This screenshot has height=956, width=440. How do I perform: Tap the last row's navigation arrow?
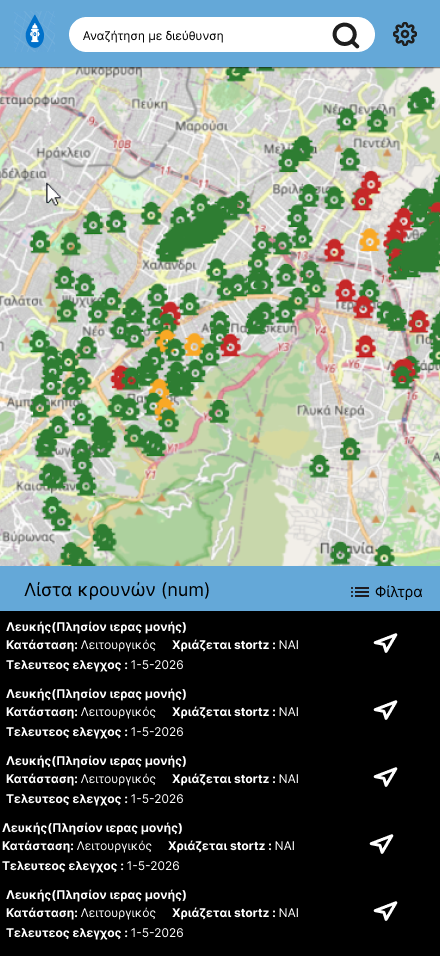(x=385, y=911)
